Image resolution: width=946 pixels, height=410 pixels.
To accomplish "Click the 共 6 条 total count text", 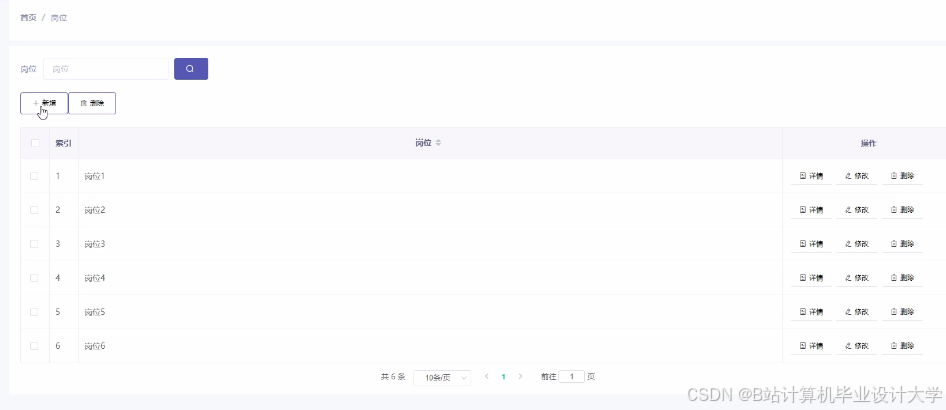I will 393,377.
